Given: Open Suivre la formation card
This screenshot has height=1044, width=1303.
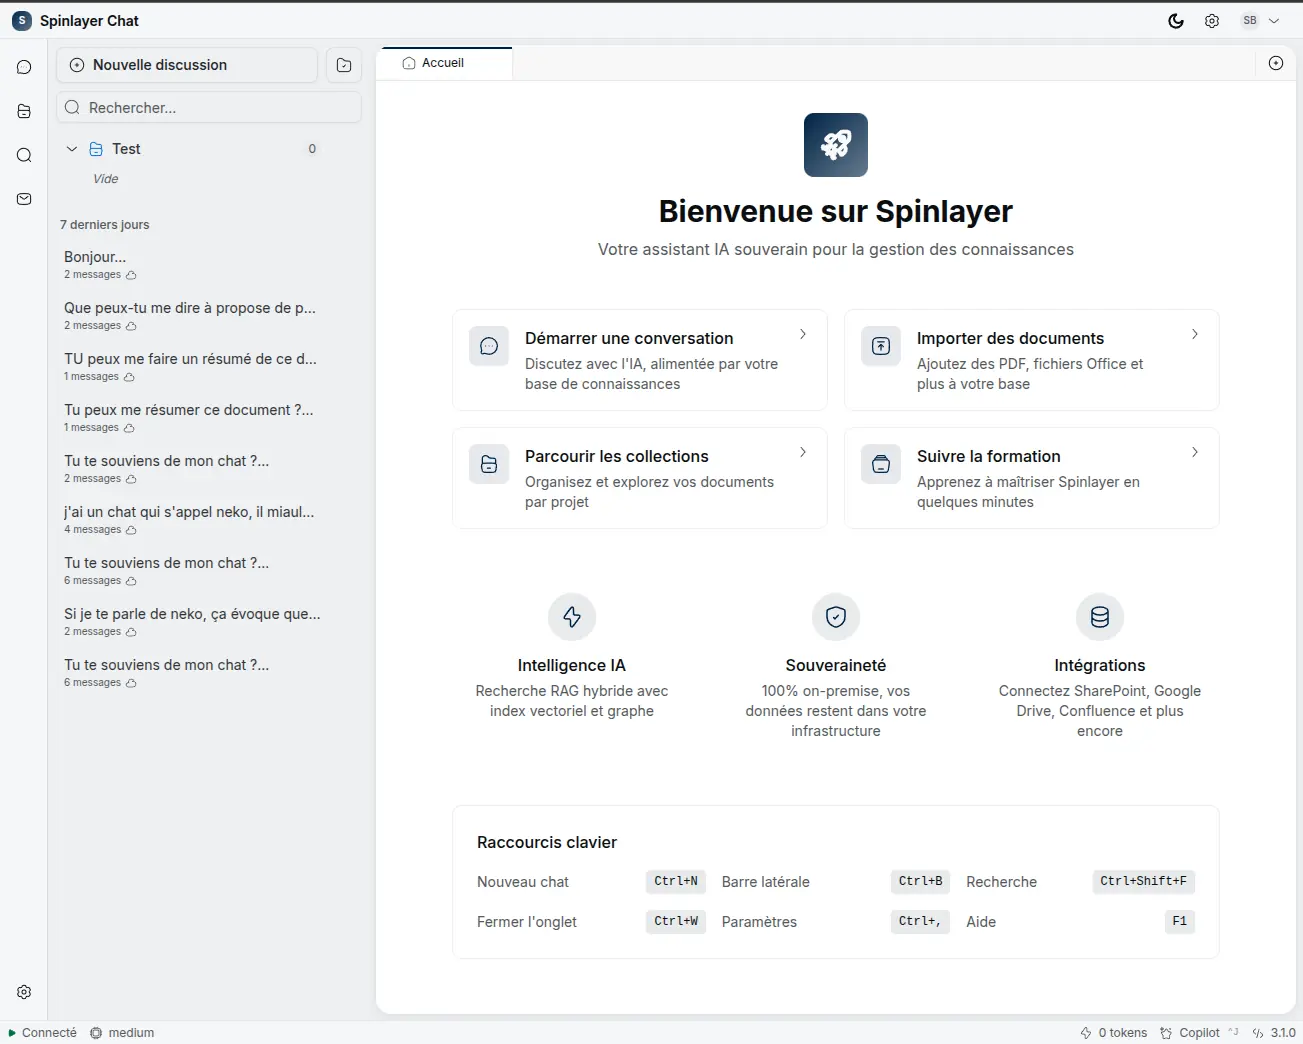Looking at the screenshot, I should pos(1032,478).
